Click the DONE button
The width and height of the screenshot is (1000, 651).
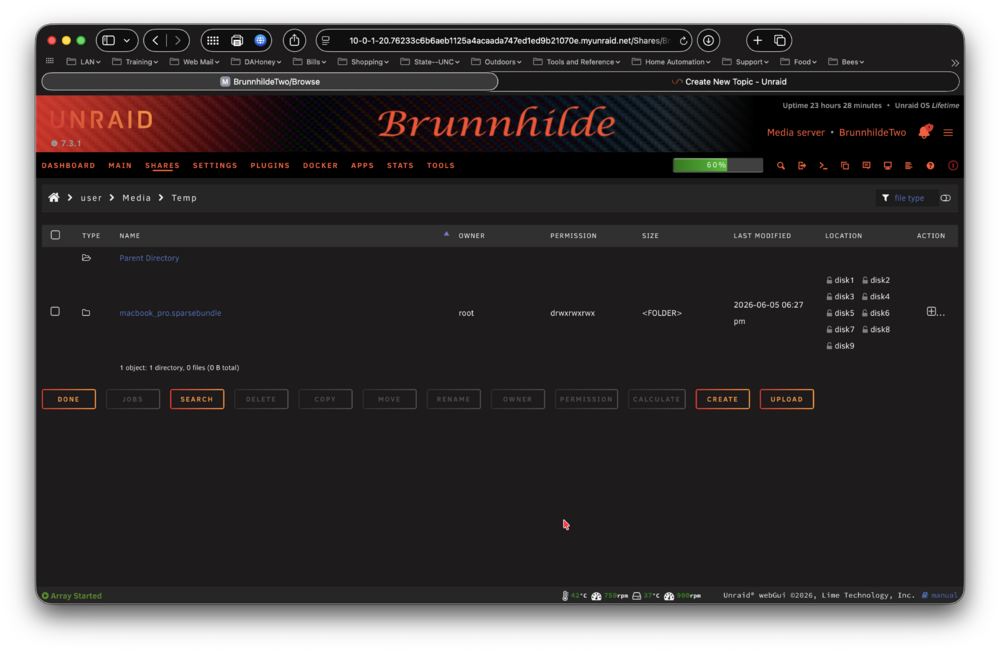pos(69,399)
